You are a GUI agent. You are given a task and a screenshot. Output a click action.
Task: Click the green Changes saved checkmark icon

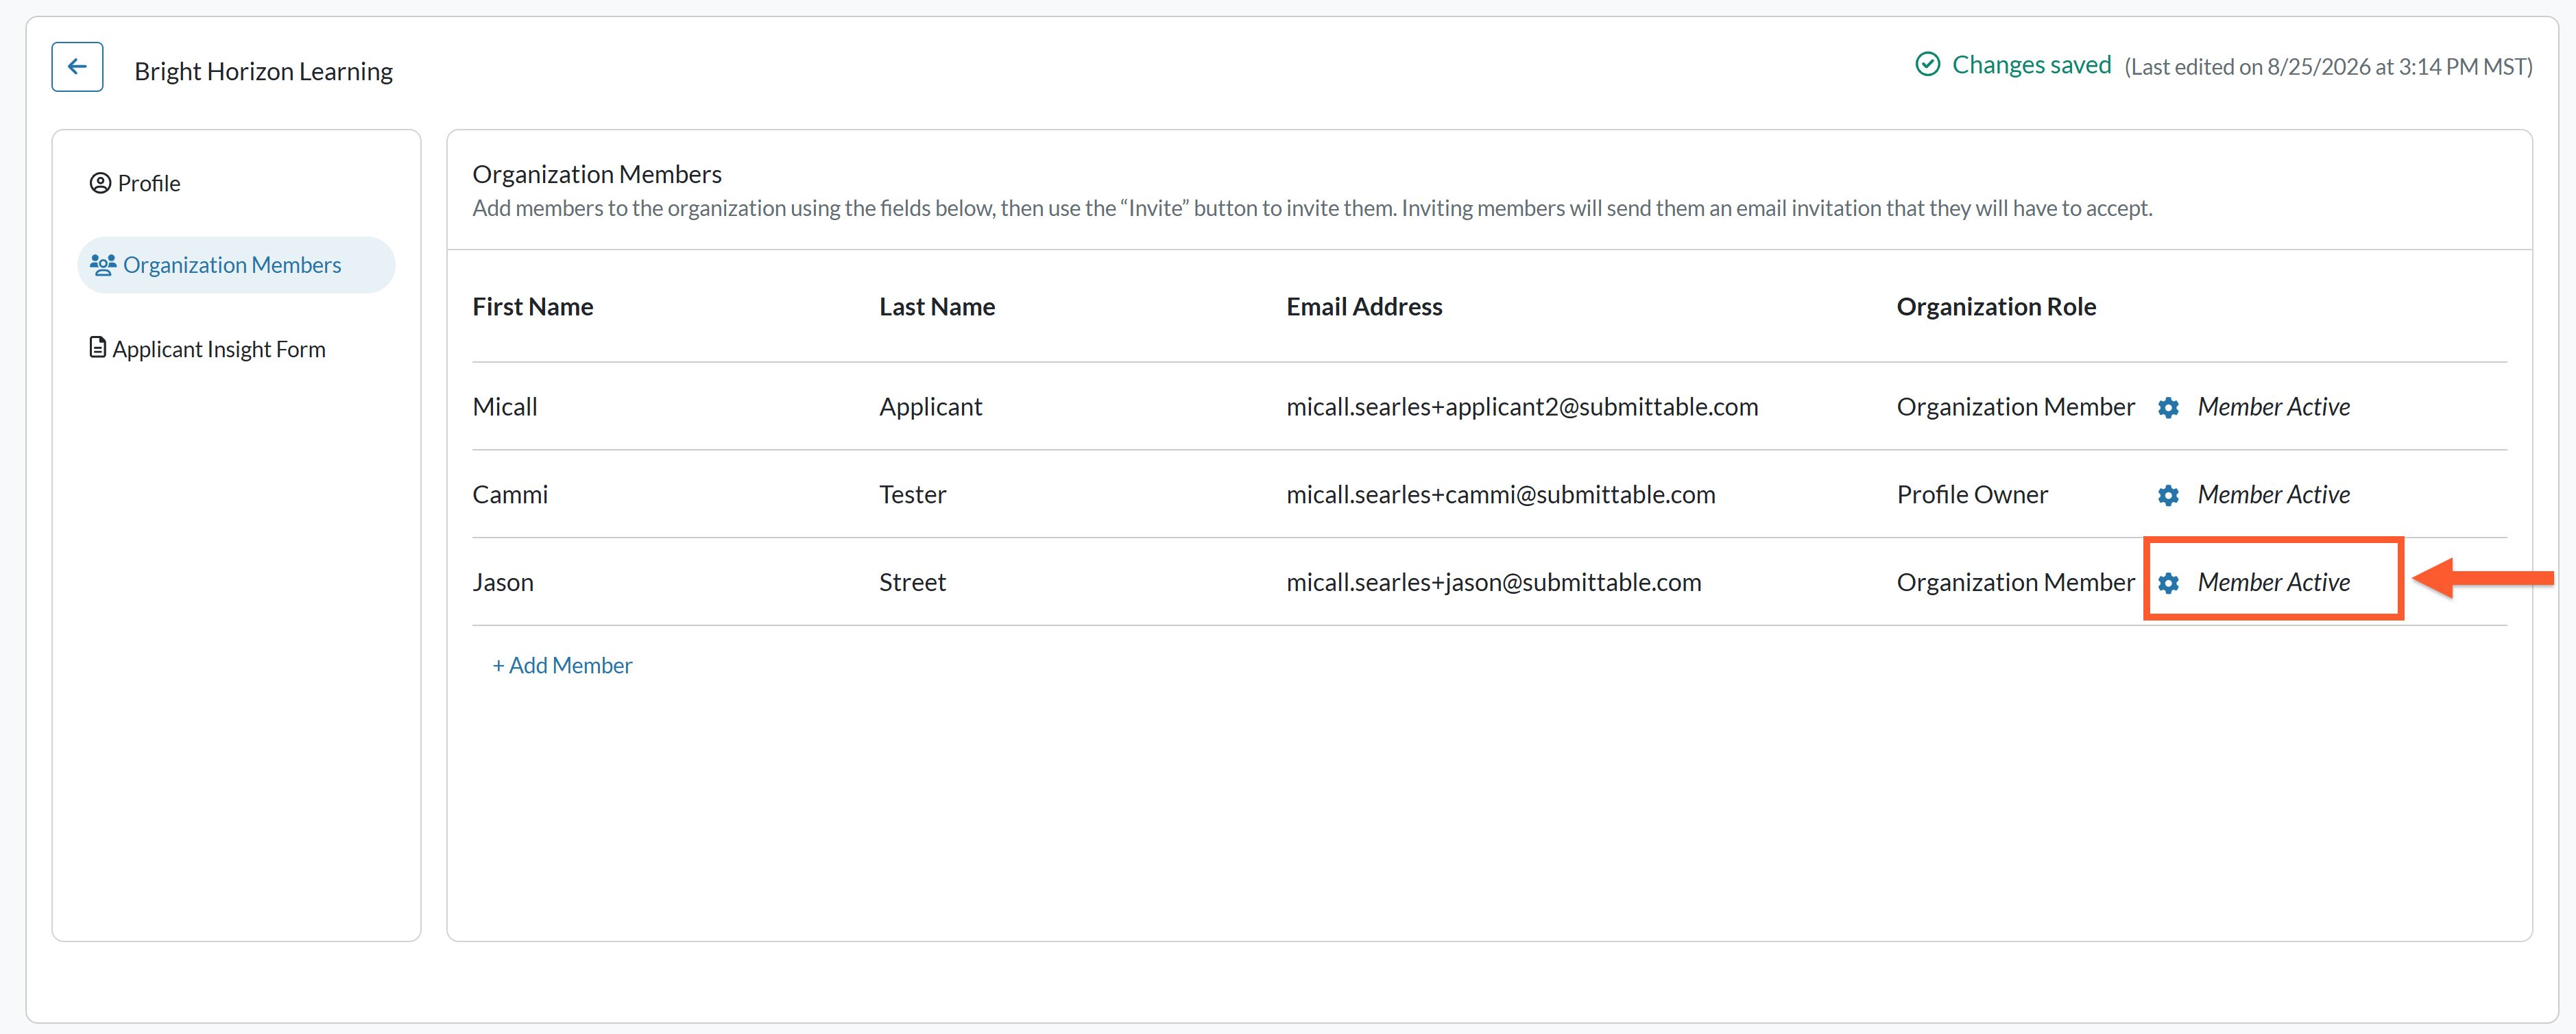pos(1927,65)
